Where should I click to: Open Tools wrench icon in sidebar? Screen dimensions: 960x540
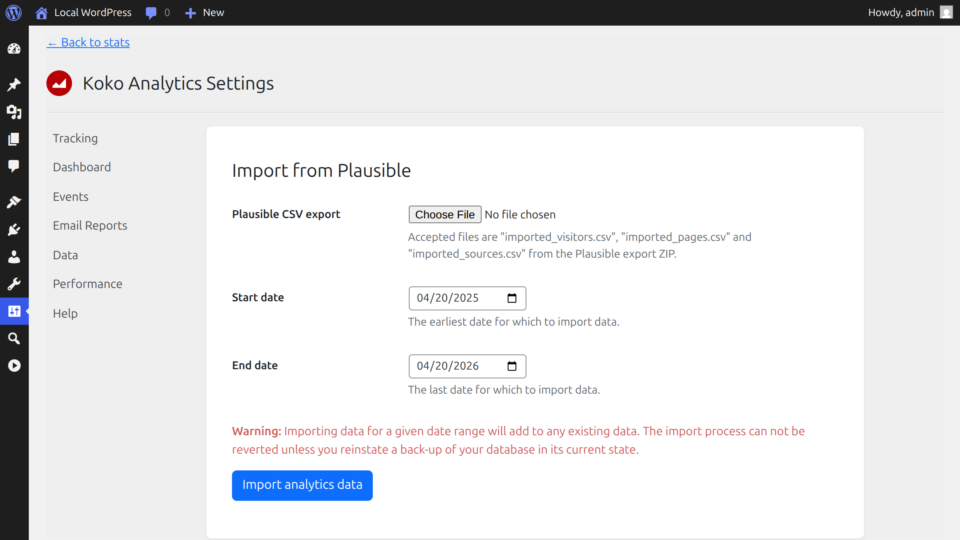coord(14,284)
